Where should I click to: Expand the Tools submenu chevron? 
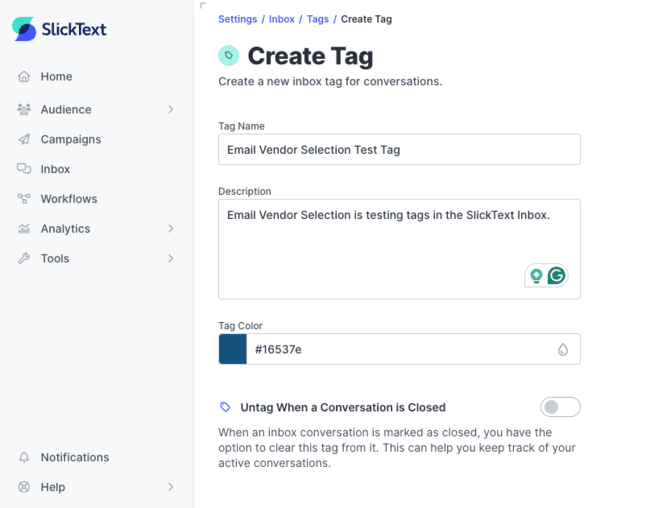point(170,258)
